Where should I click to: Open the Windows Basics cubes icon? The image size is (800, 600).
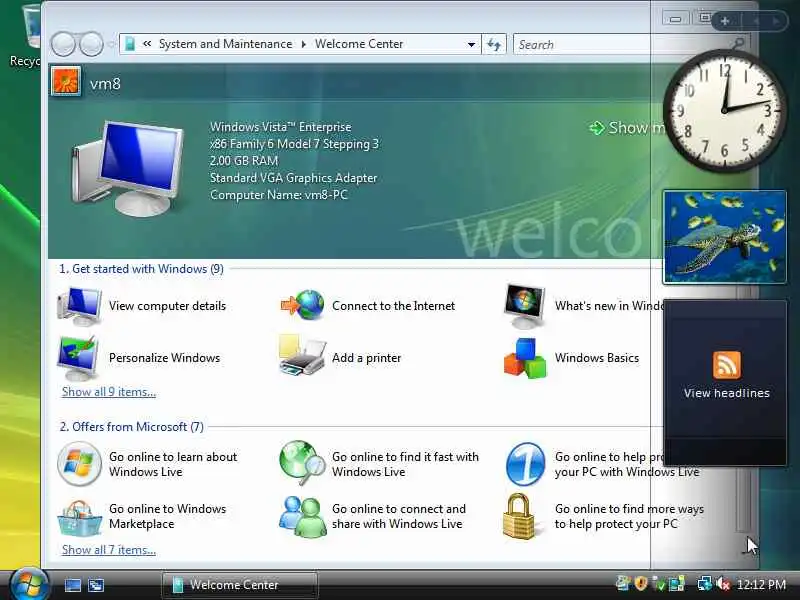pos(525,358)
